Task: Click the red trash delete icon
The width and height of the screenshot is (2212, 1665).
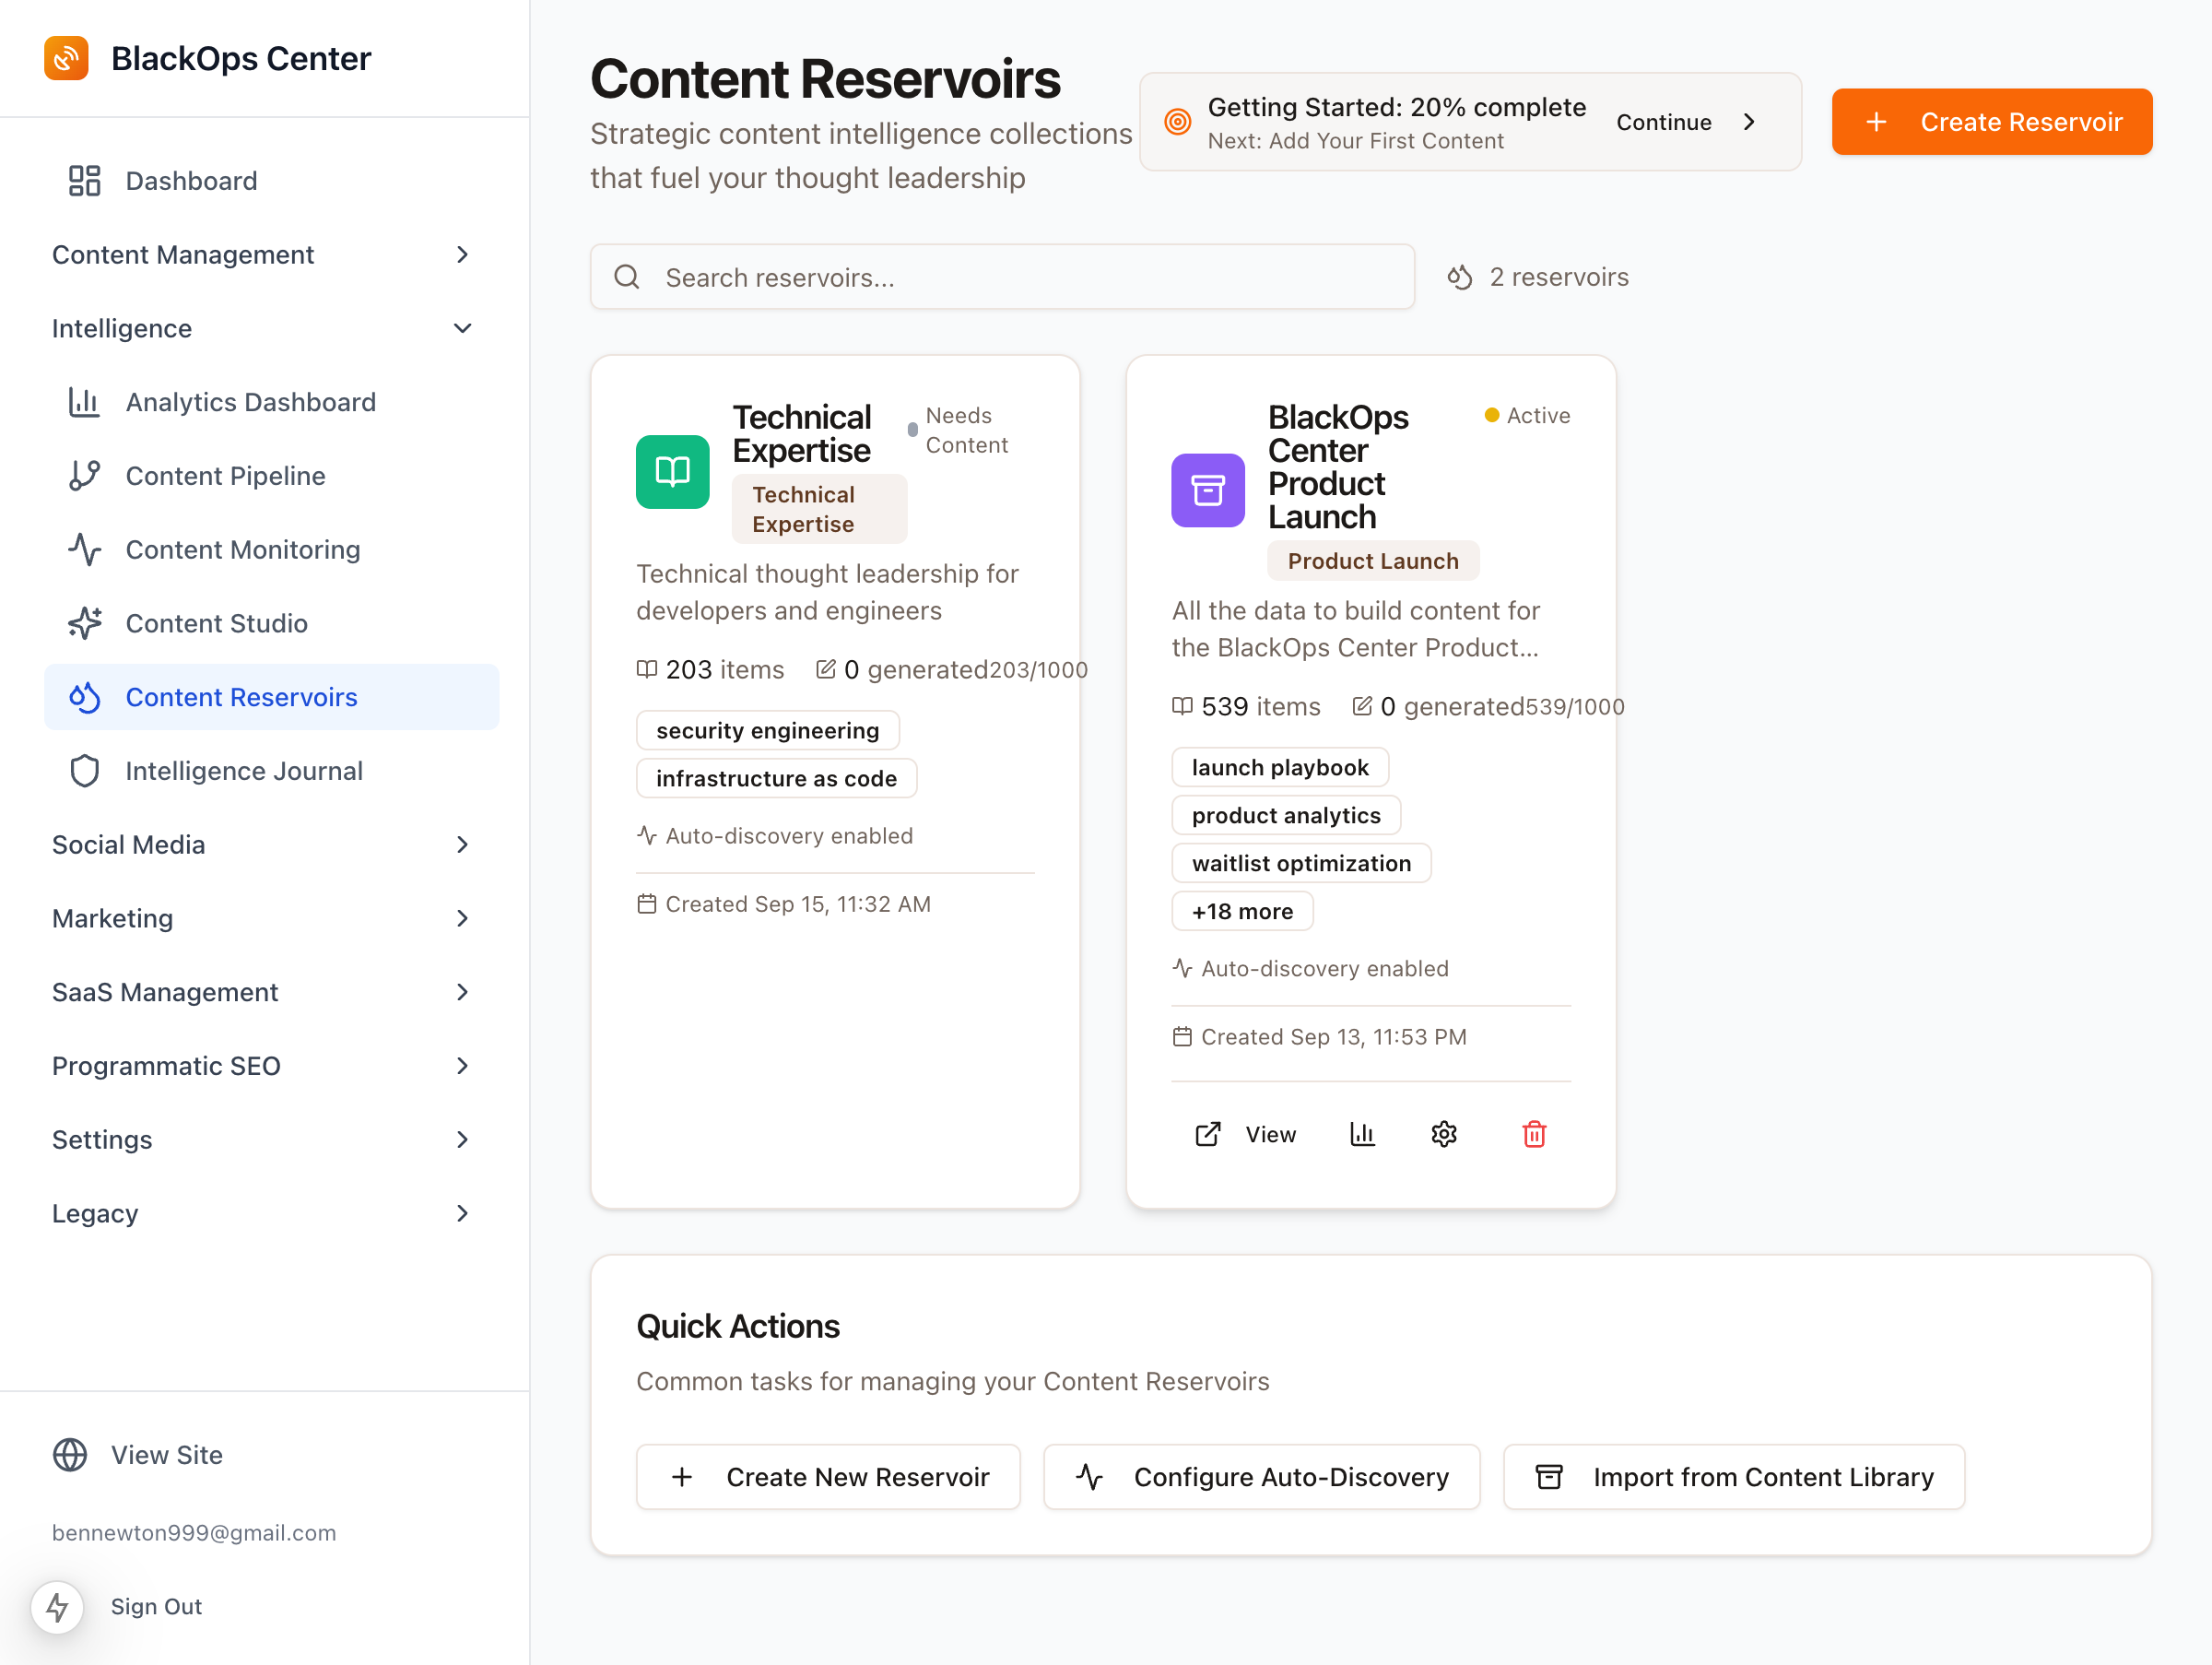Action: [x=1533, y=1134]
